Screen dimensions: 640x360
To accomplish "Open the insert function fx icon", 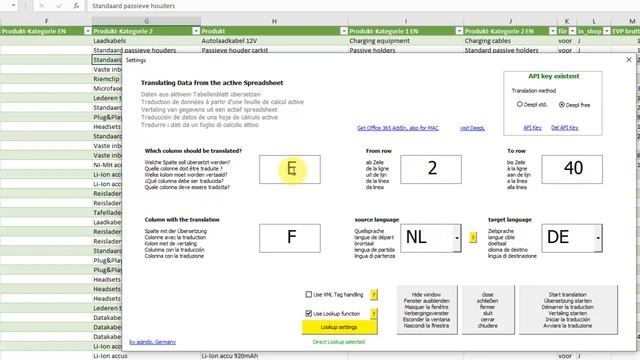I will [x=76, y=6].
